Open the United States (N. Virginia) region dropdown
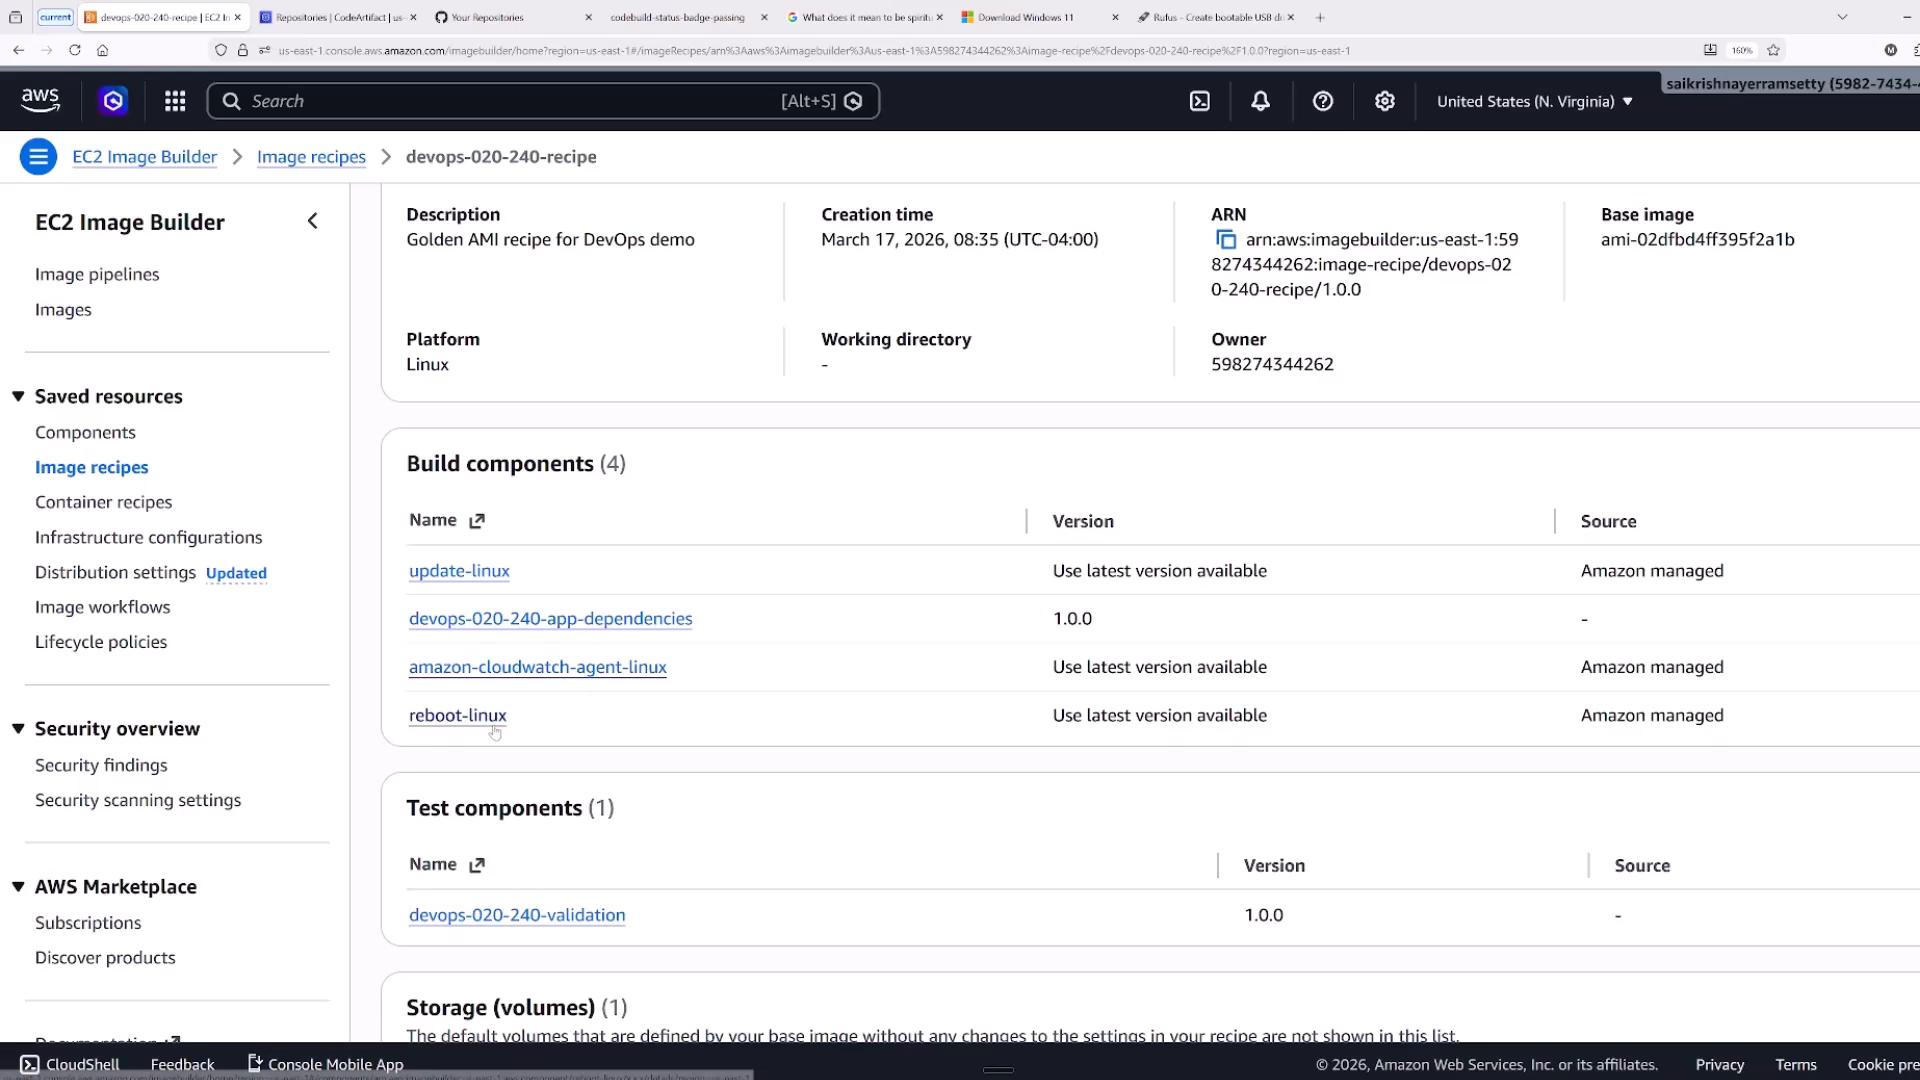Screen dimensions: 1920x1080 (x=1534, y=101)
